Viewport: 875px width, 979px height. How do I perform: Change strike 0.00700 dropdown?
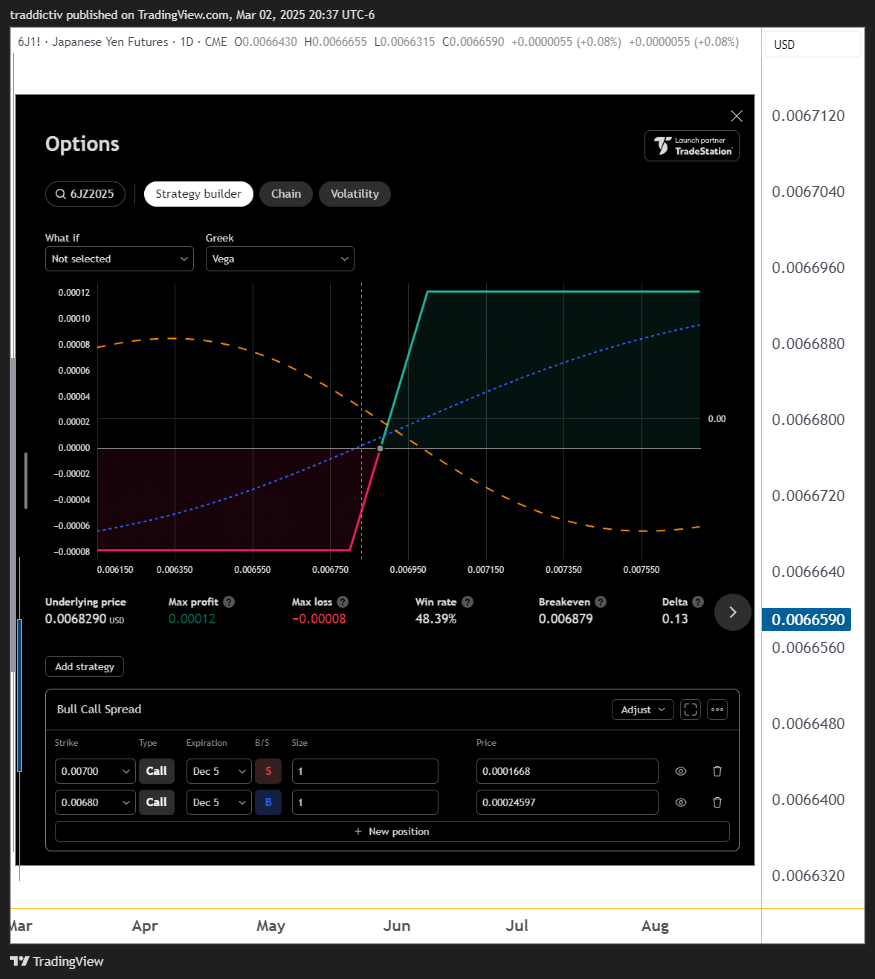click(x=95, y=771)
